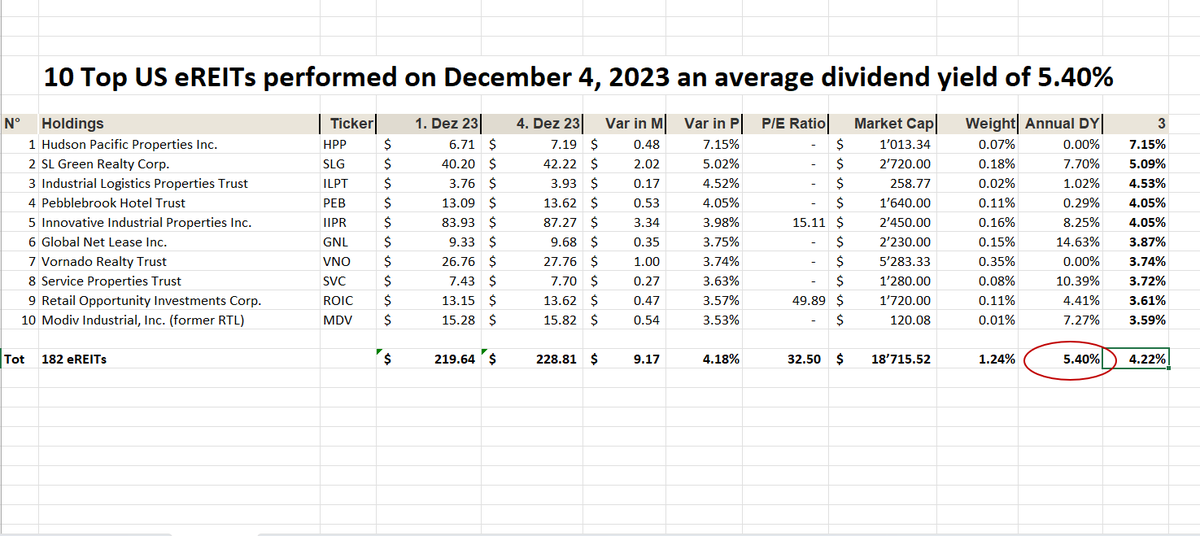This screenshot has width=1200, height=536.
Task: Select the 14.63% annual DY for GNL
Action: tap(1078, 242)
